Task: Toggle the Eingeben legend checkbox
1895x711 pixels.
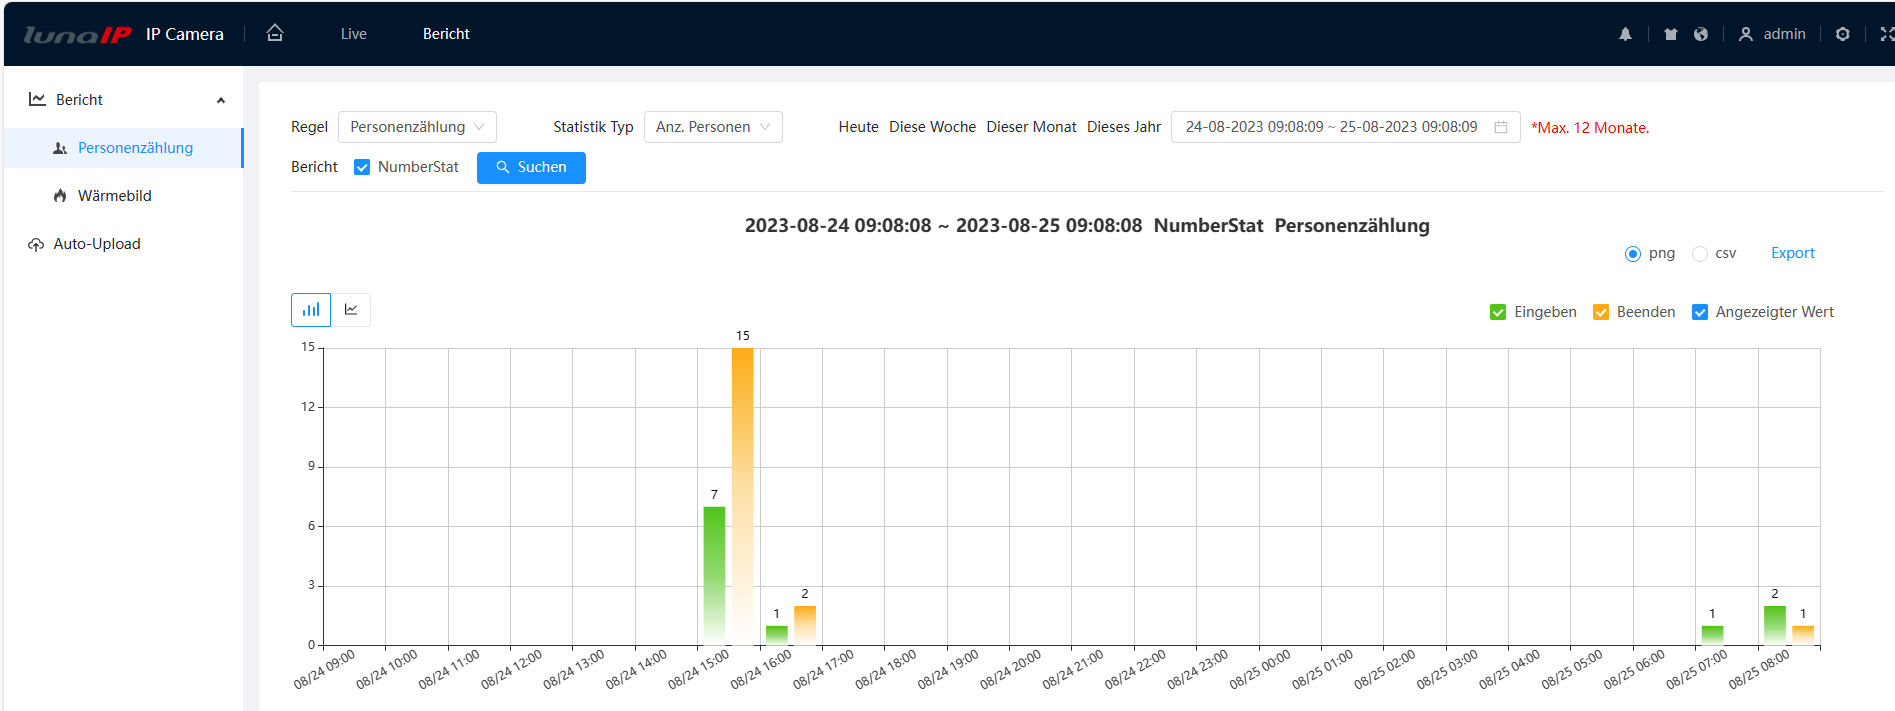Action: coord(1497,312)
